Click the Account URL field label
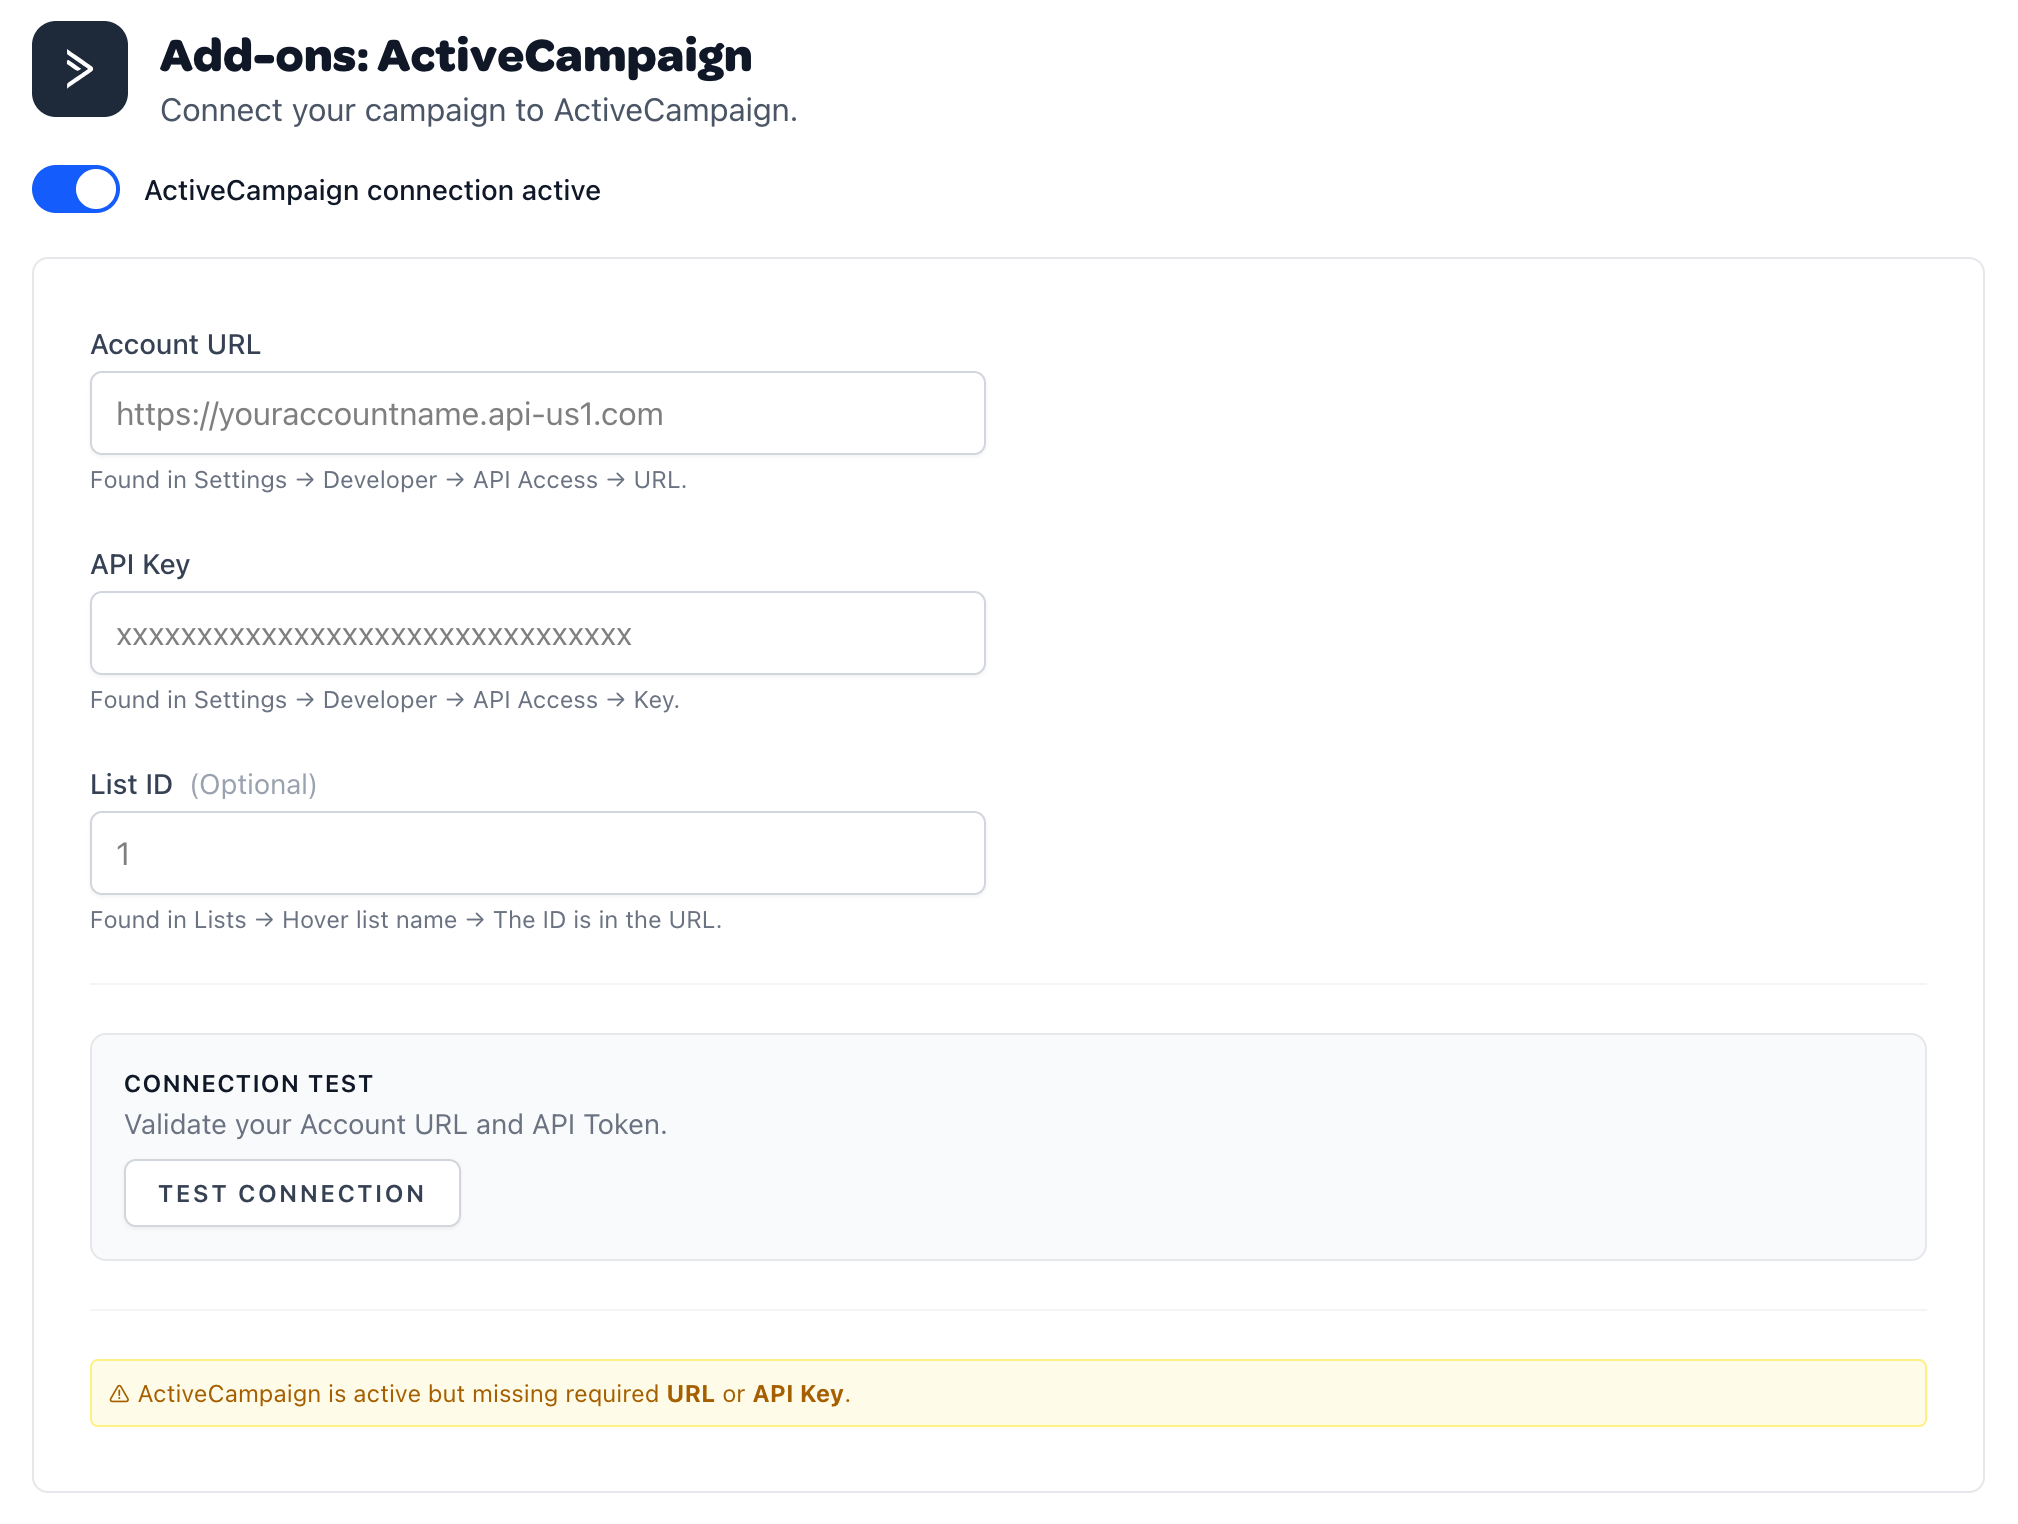 coord(175,344)
